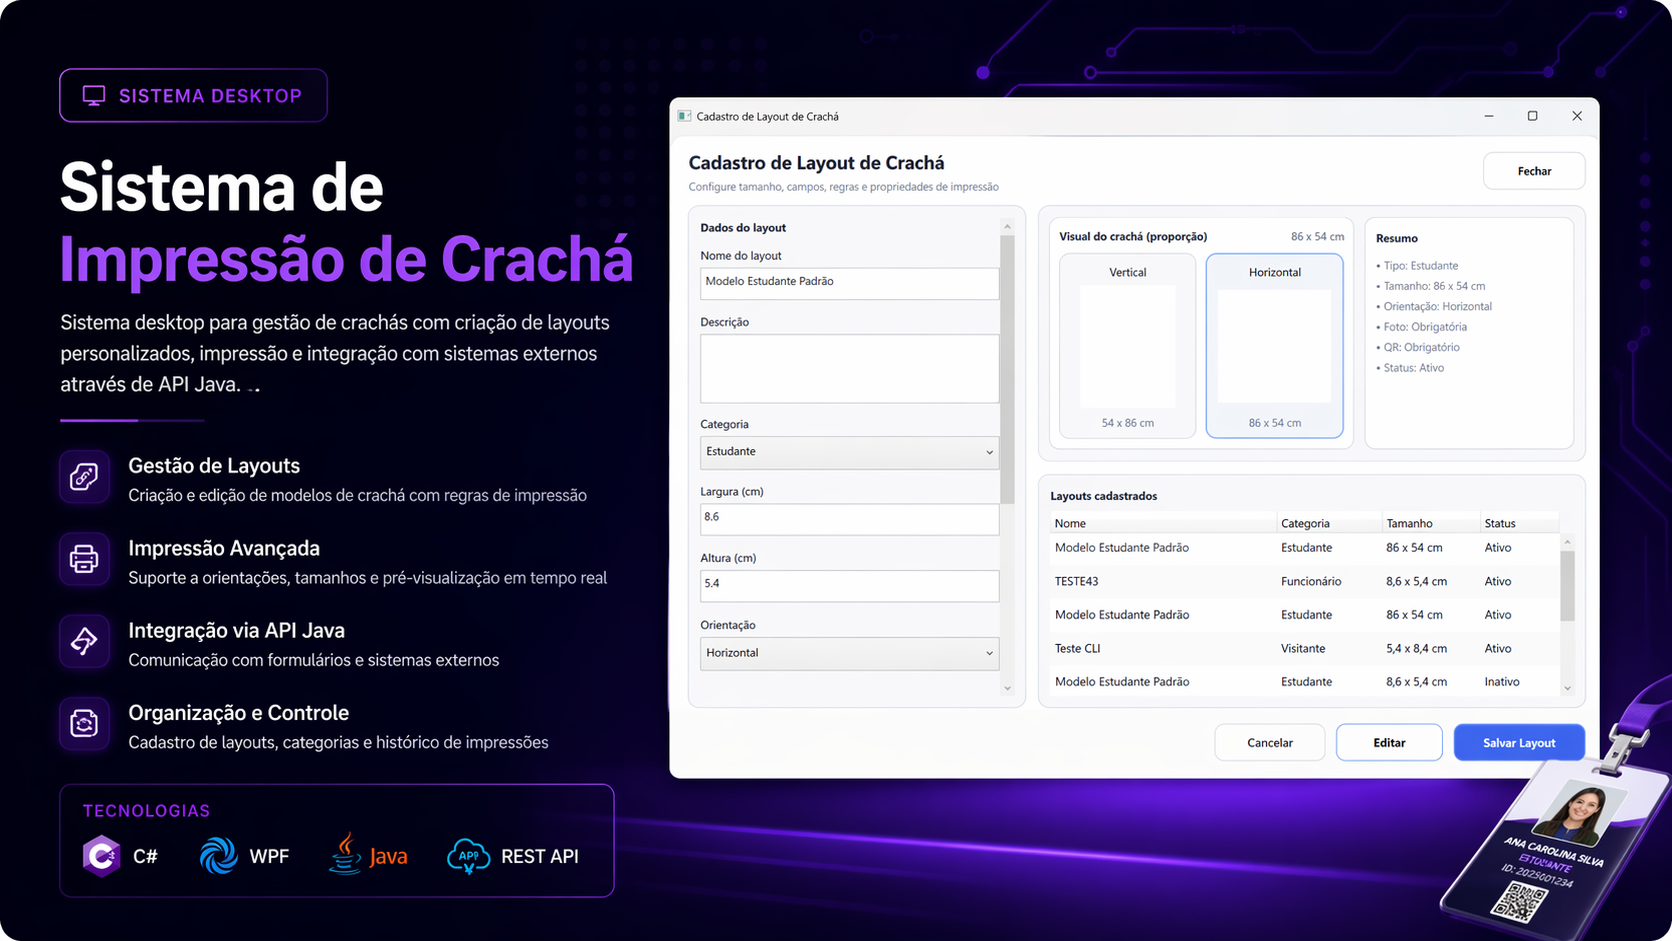This screenshot has width=1672, height=941.
Task: Click the C# technology logo
Action: [x=101, y=856]
